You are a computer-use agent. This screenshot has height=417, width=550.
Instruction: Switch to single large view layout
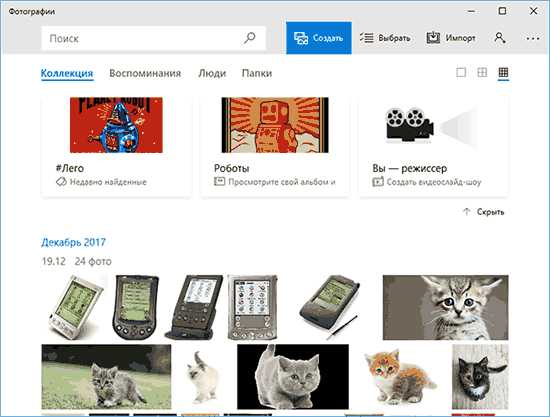point(461,73)
